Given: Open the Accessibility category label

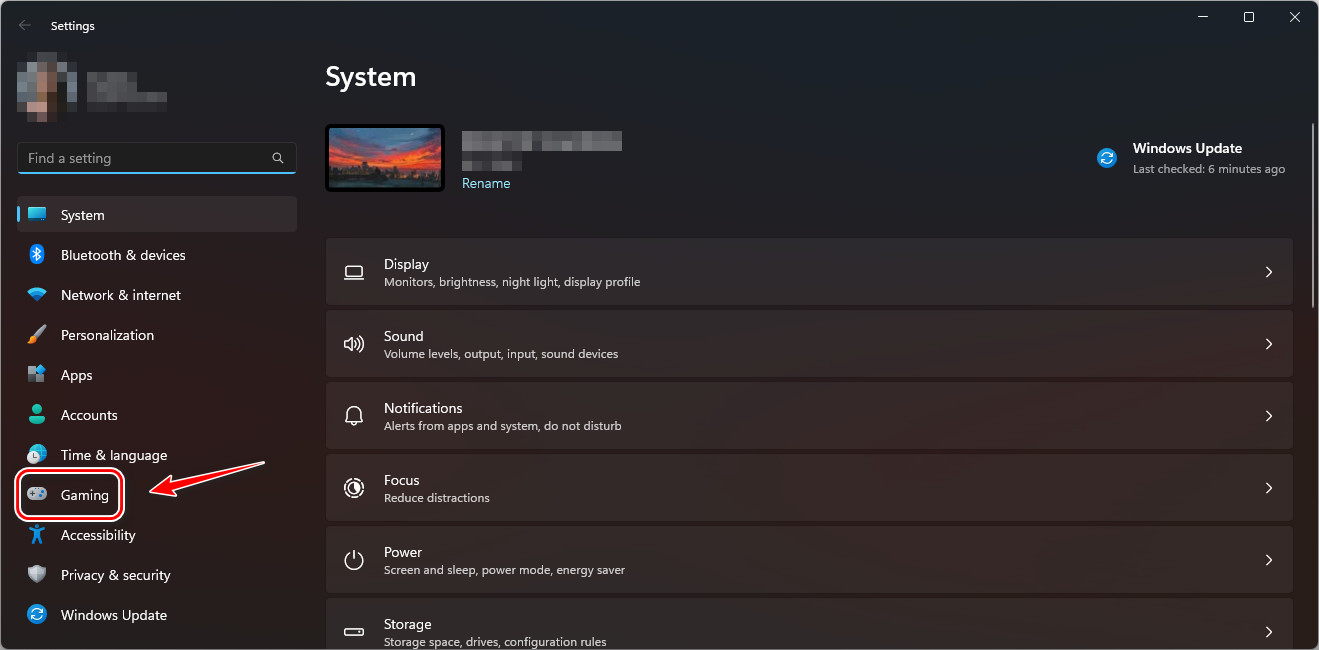Looking at the screenshot, I should [x=98, y=535].
